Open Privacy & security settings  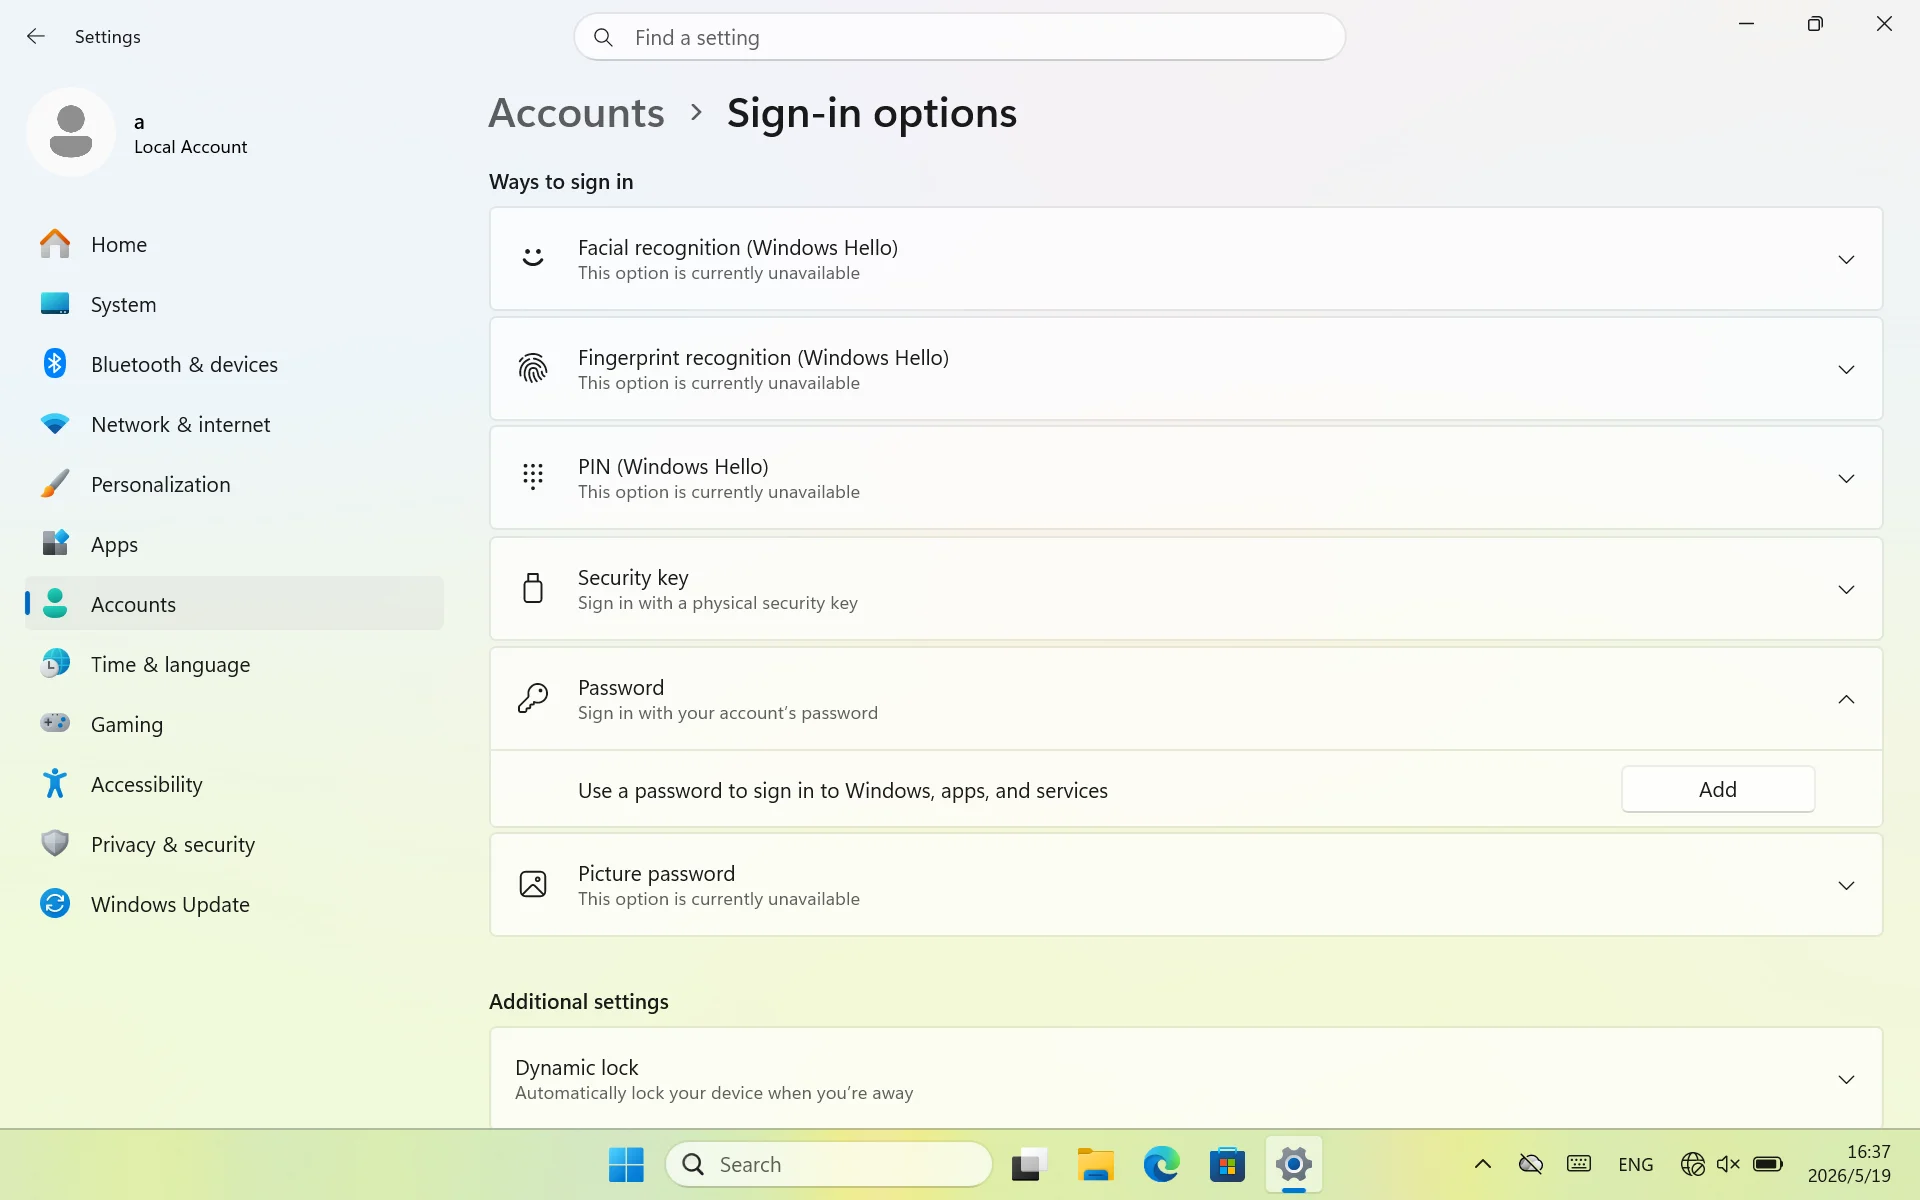click(234, 844)
